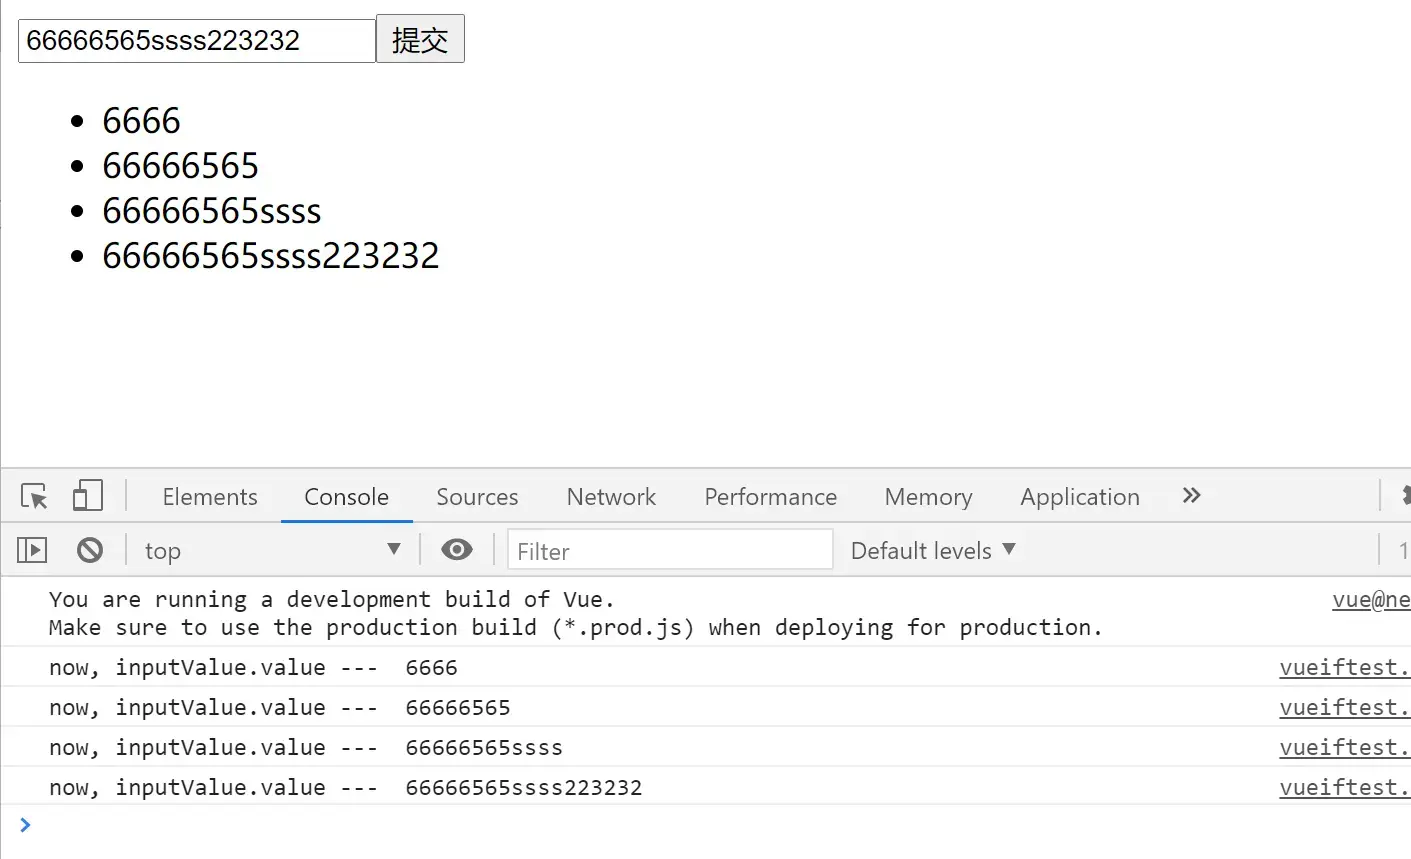Viewport: 1411px width, 859px height.
Task: Switch to the Elements tab
Action: [x=210, y=497]
